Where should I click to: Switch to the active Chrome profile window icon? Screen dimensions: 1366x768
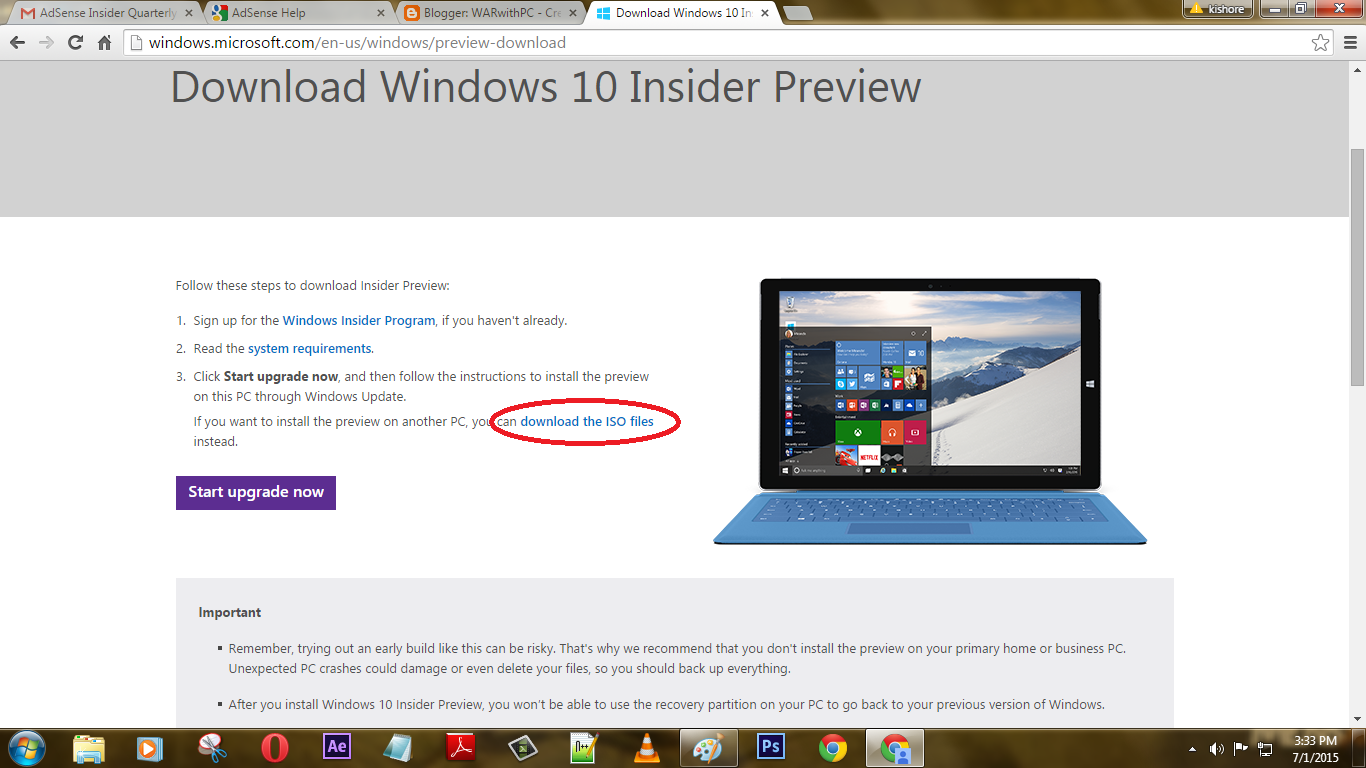pos(895,748)
